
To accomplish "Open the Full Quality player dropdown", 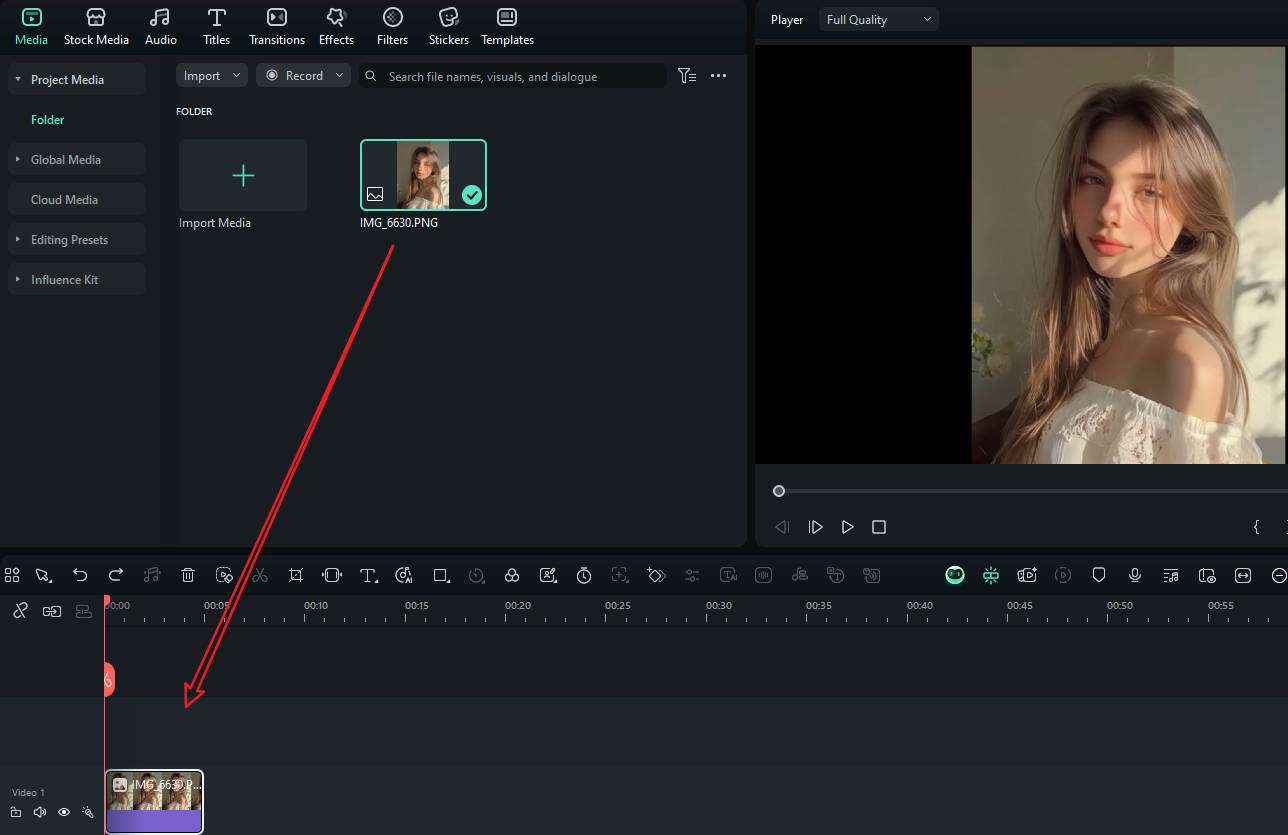I will click(879, 19).
